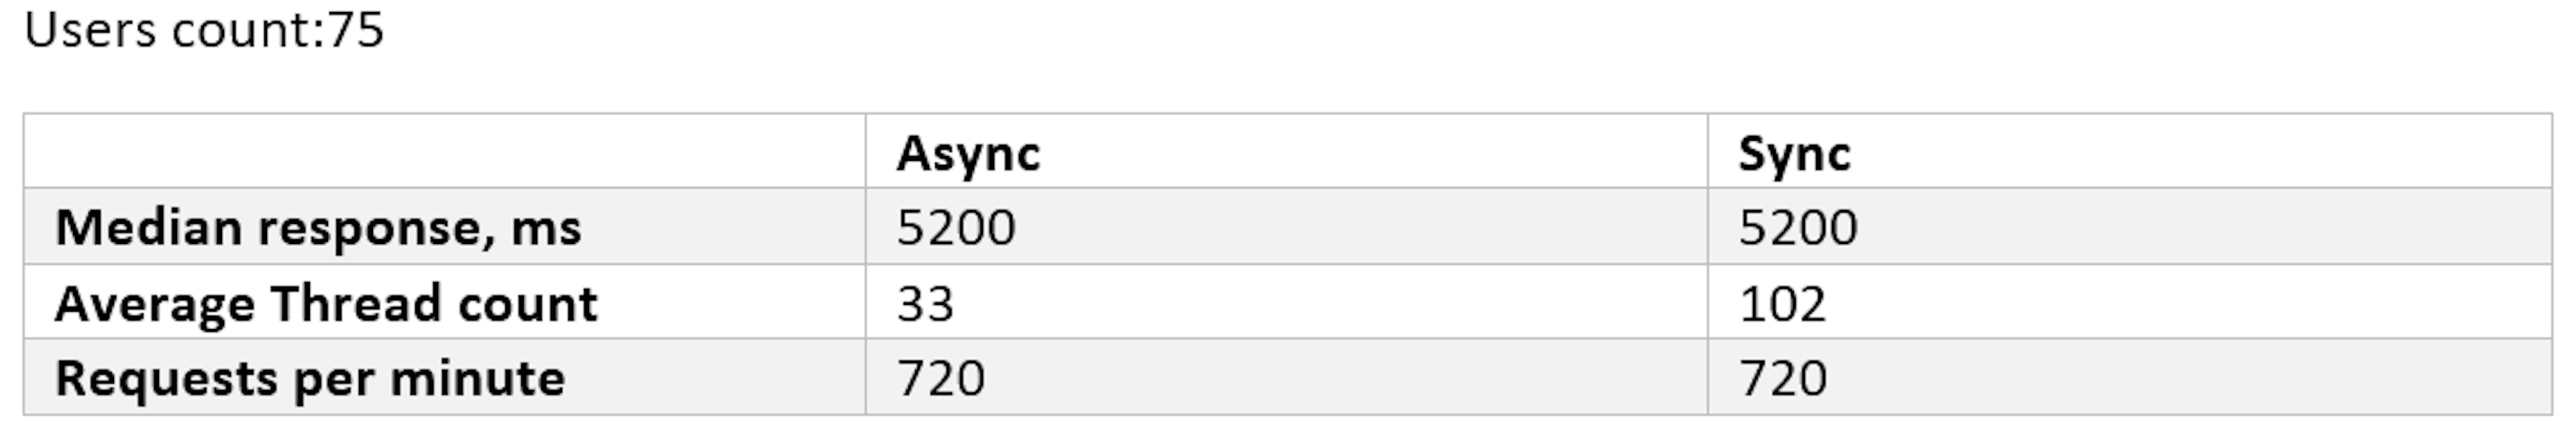Image resolution: width=2576 pixels, height=443 pixels.
Task: Click the Sync requests per minute value 720
Action: click(x=1783, y=379)
